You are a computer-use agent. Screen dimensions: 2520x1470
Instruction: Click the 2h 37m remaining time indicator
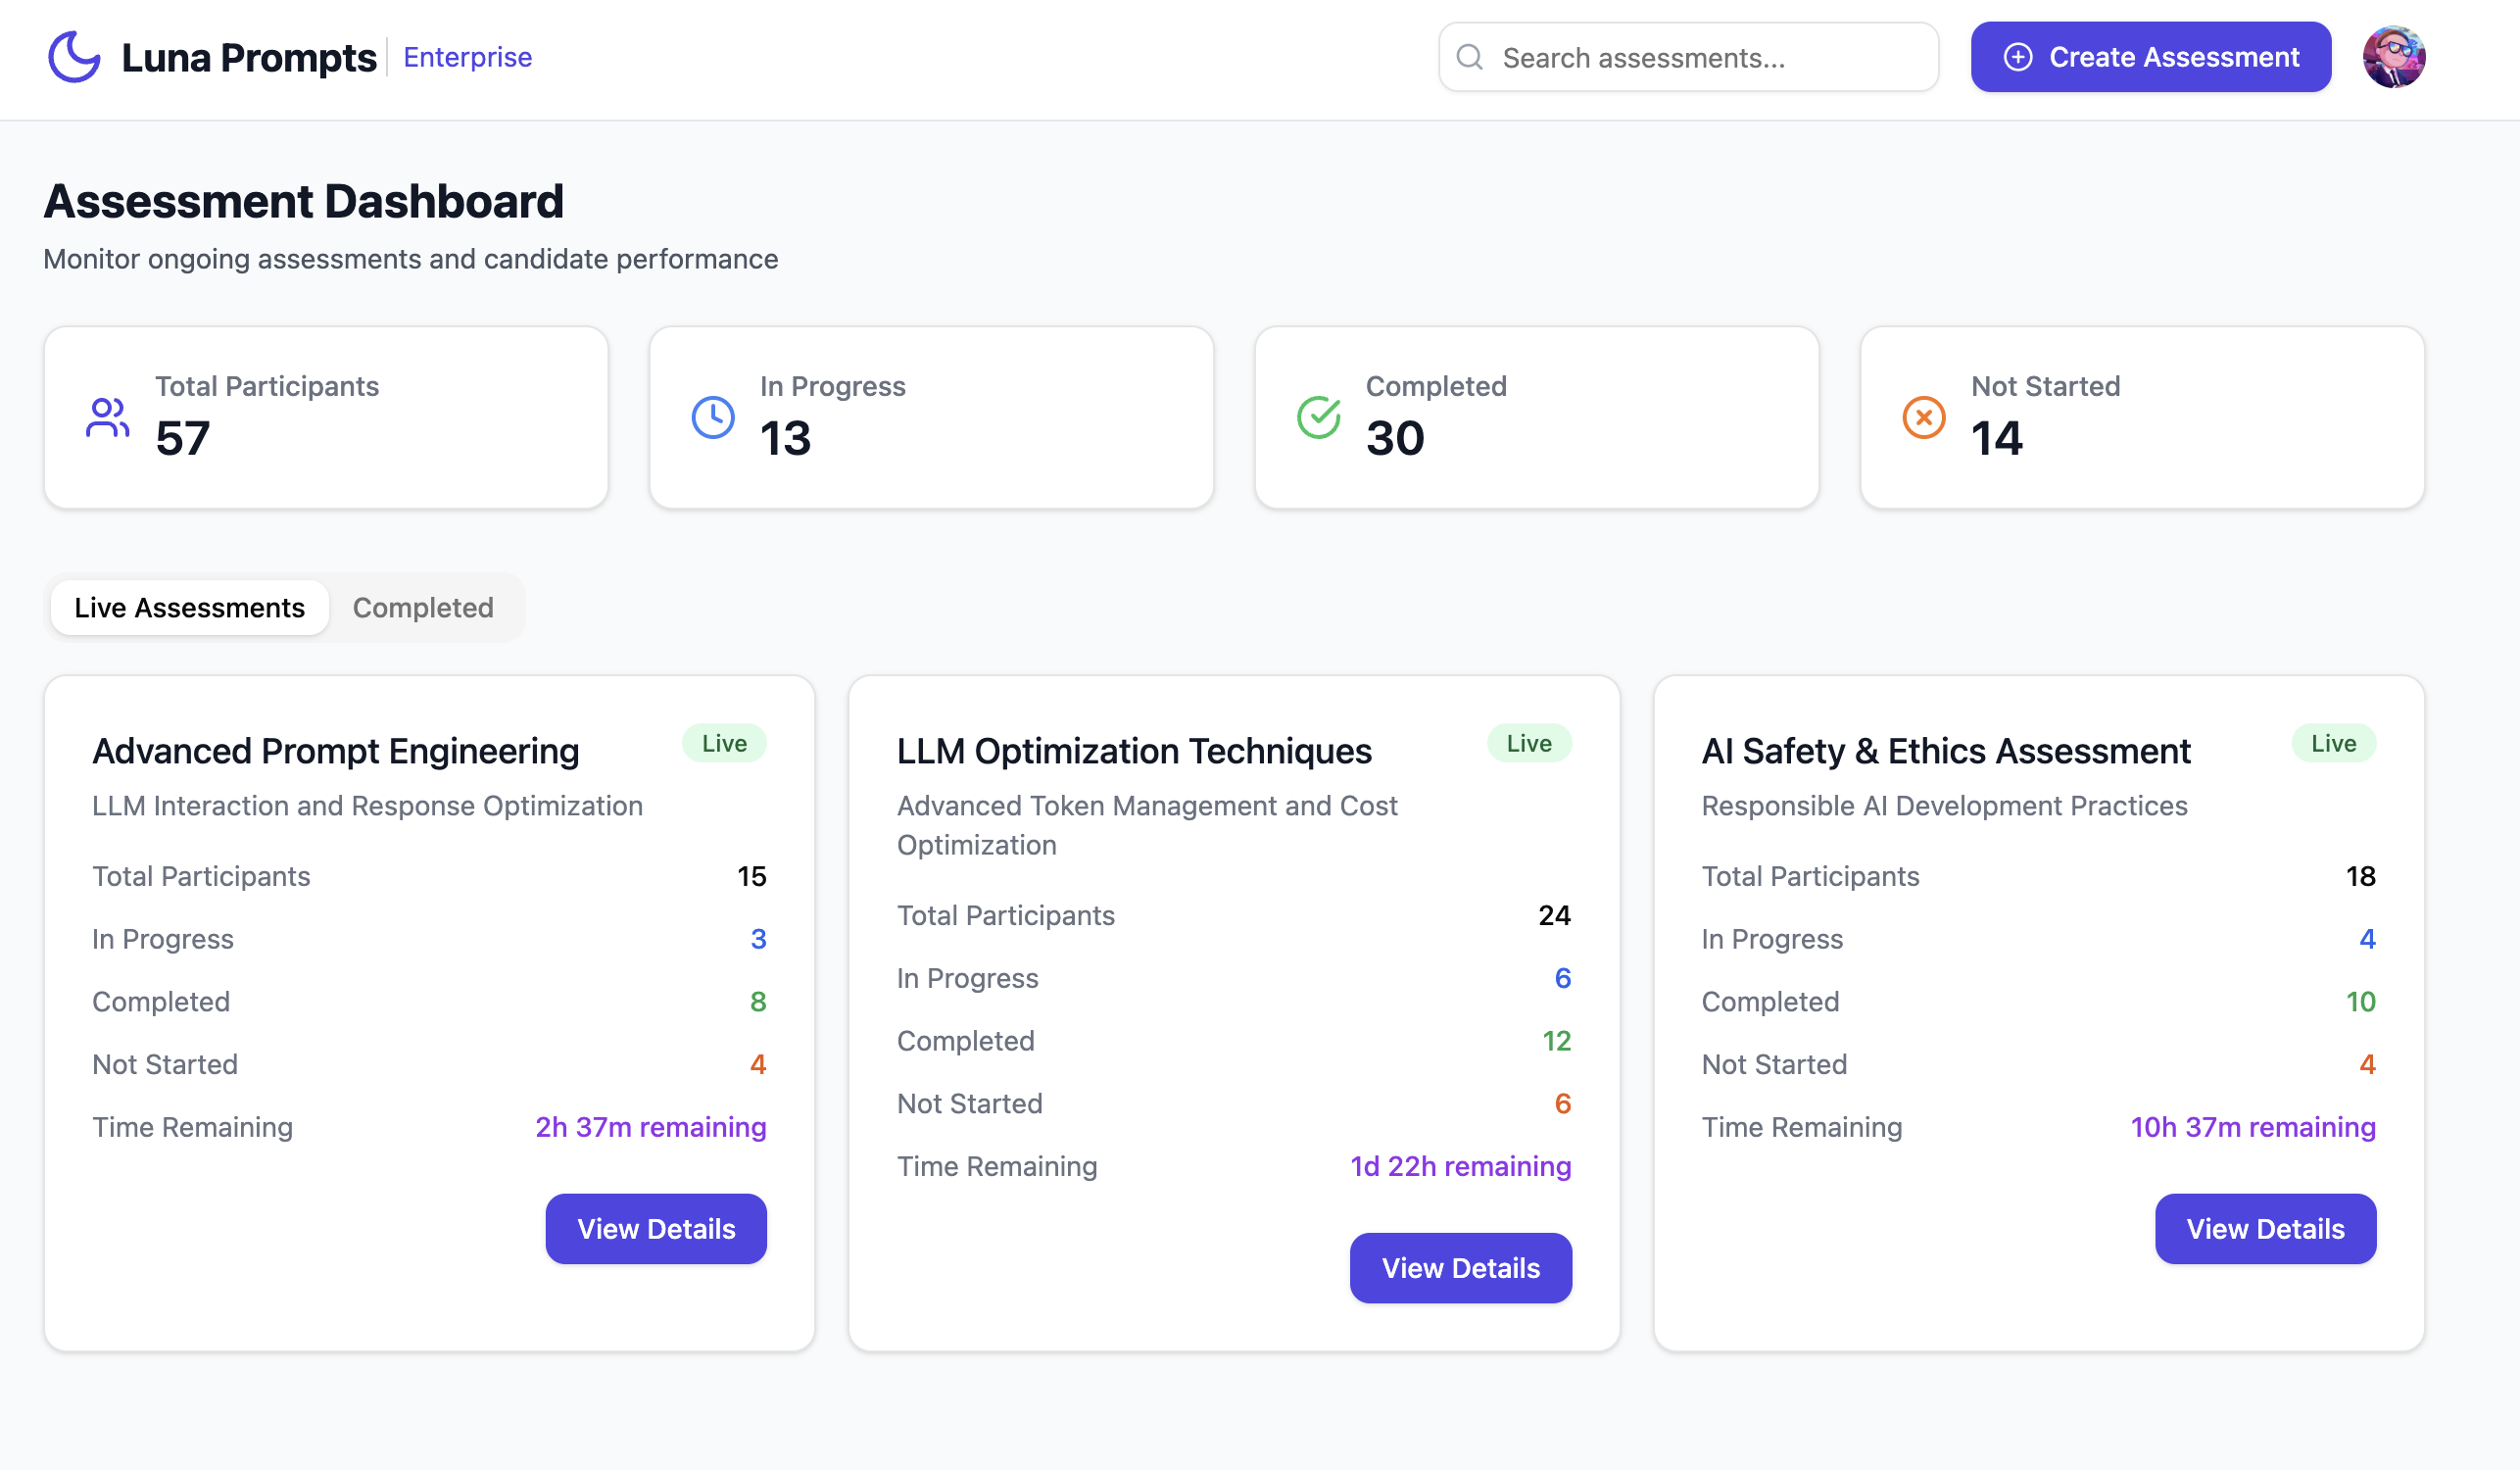click(x=650, y=1127)
